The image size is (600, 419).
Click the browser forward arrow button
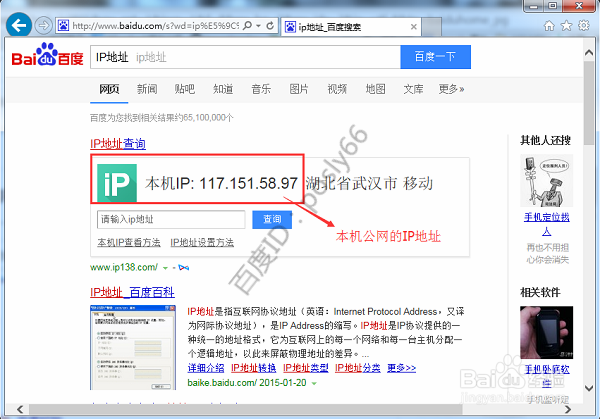coord(44,26)
